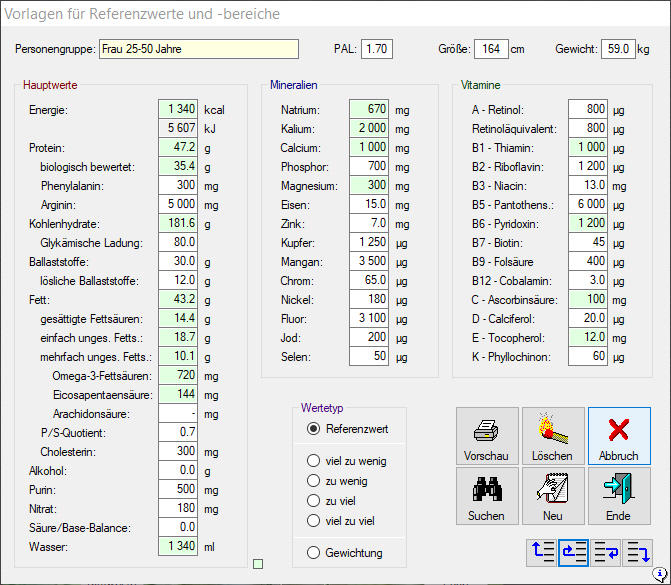671x585 pixels.
Task: Go to next record using right-arrow list icon
Action: pos(606,552)
